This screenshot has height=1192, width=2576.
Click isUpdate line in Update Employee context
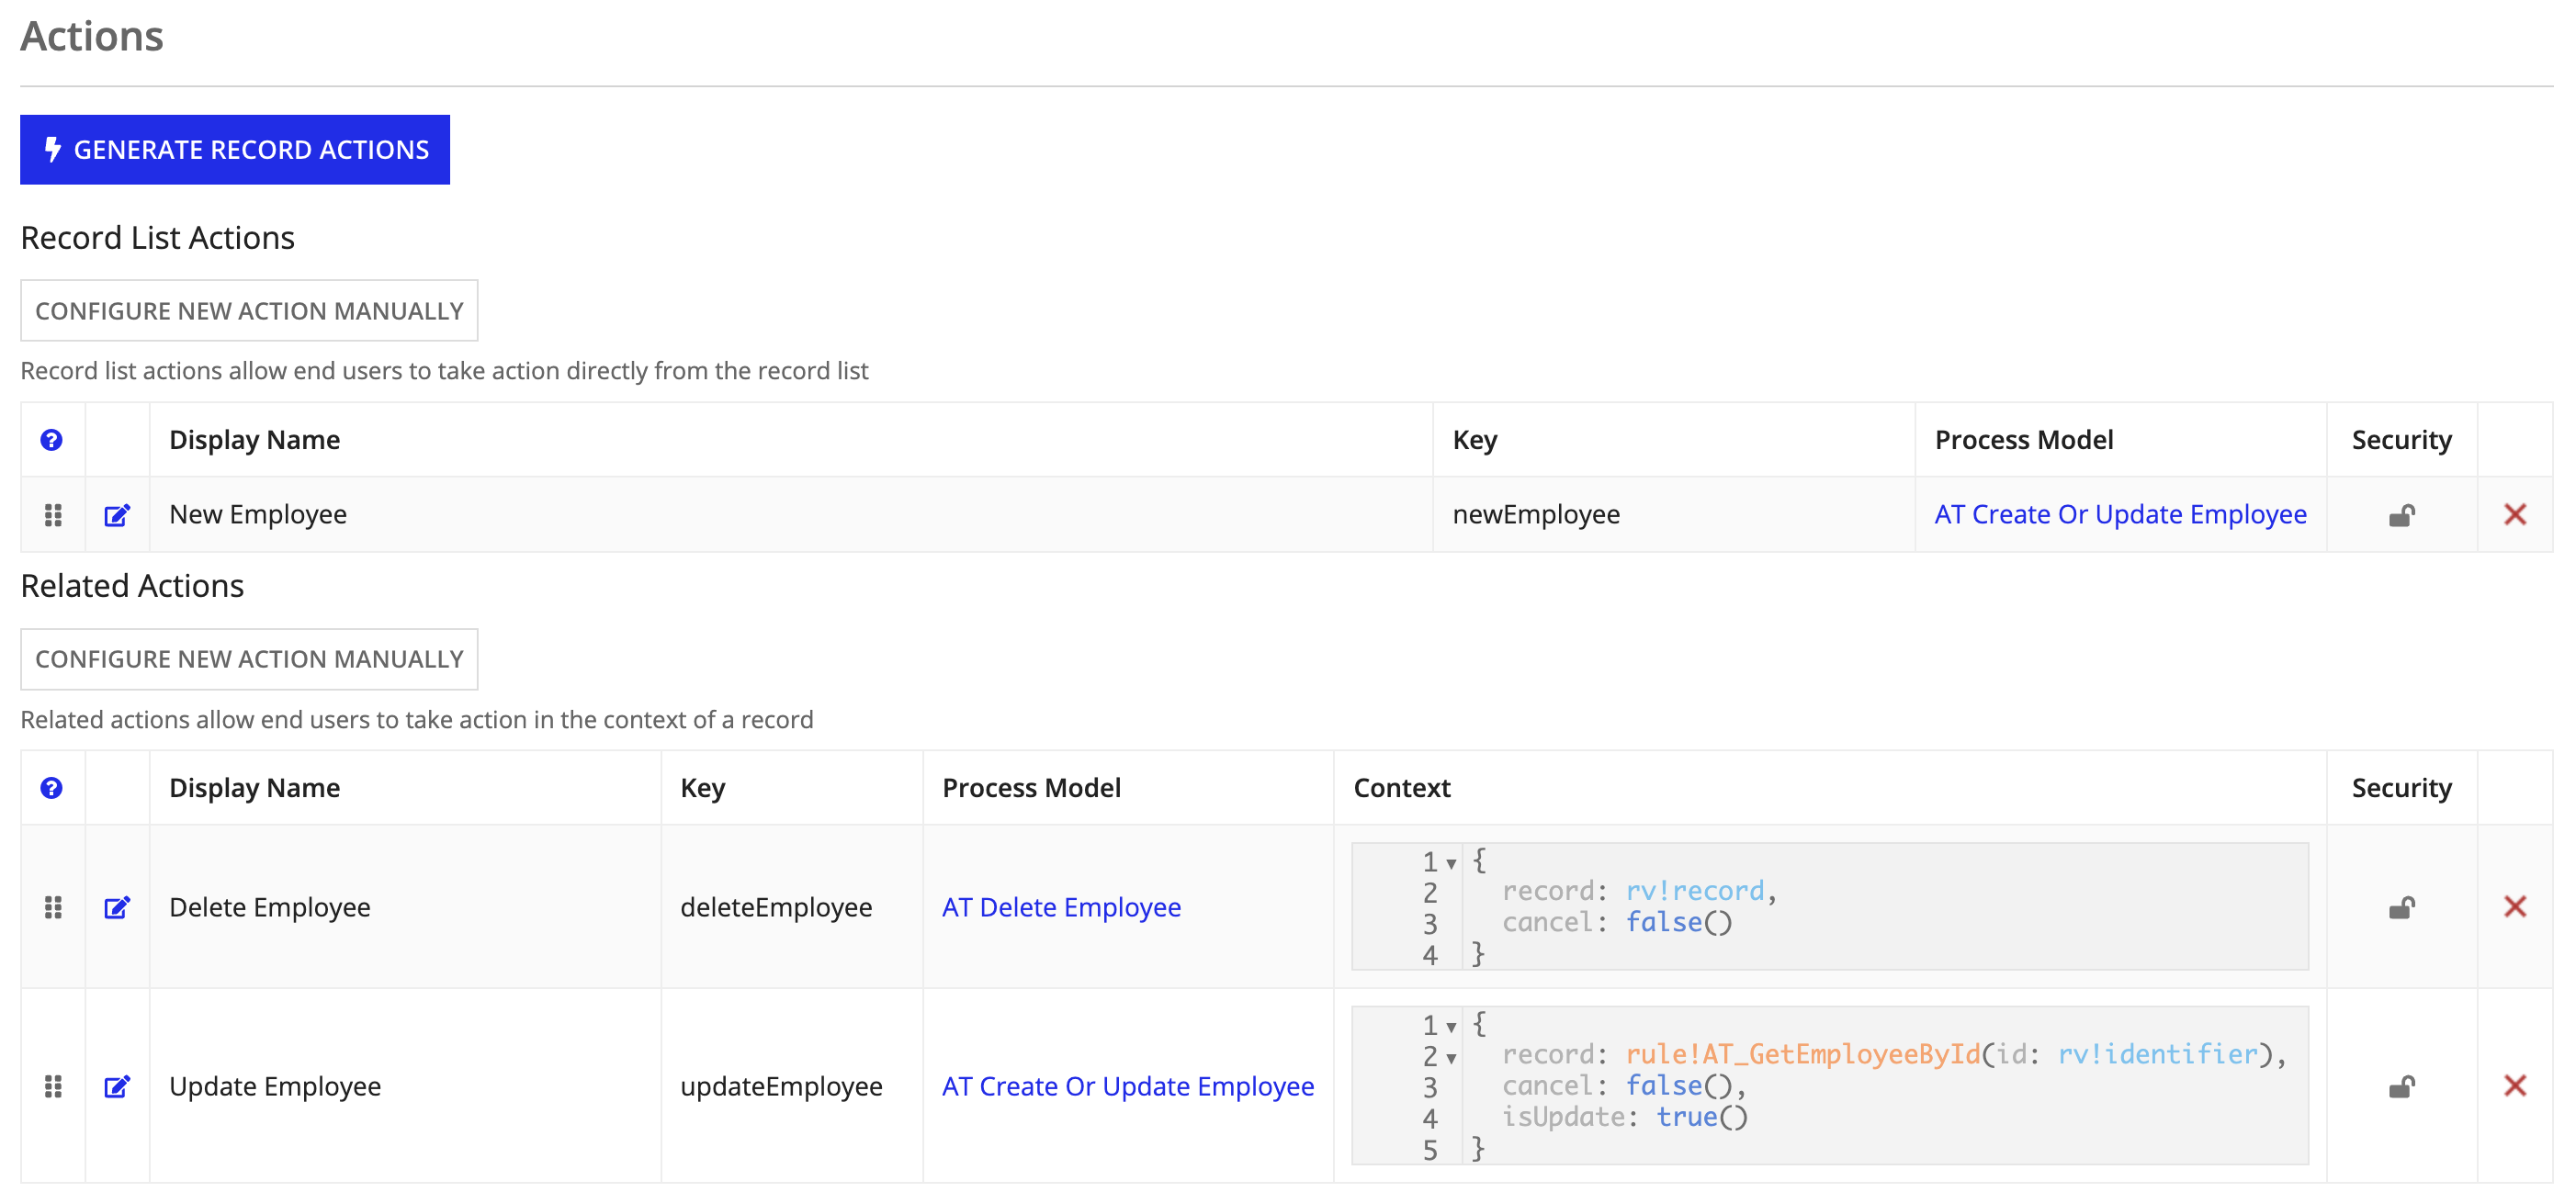click(1625, 1117)
